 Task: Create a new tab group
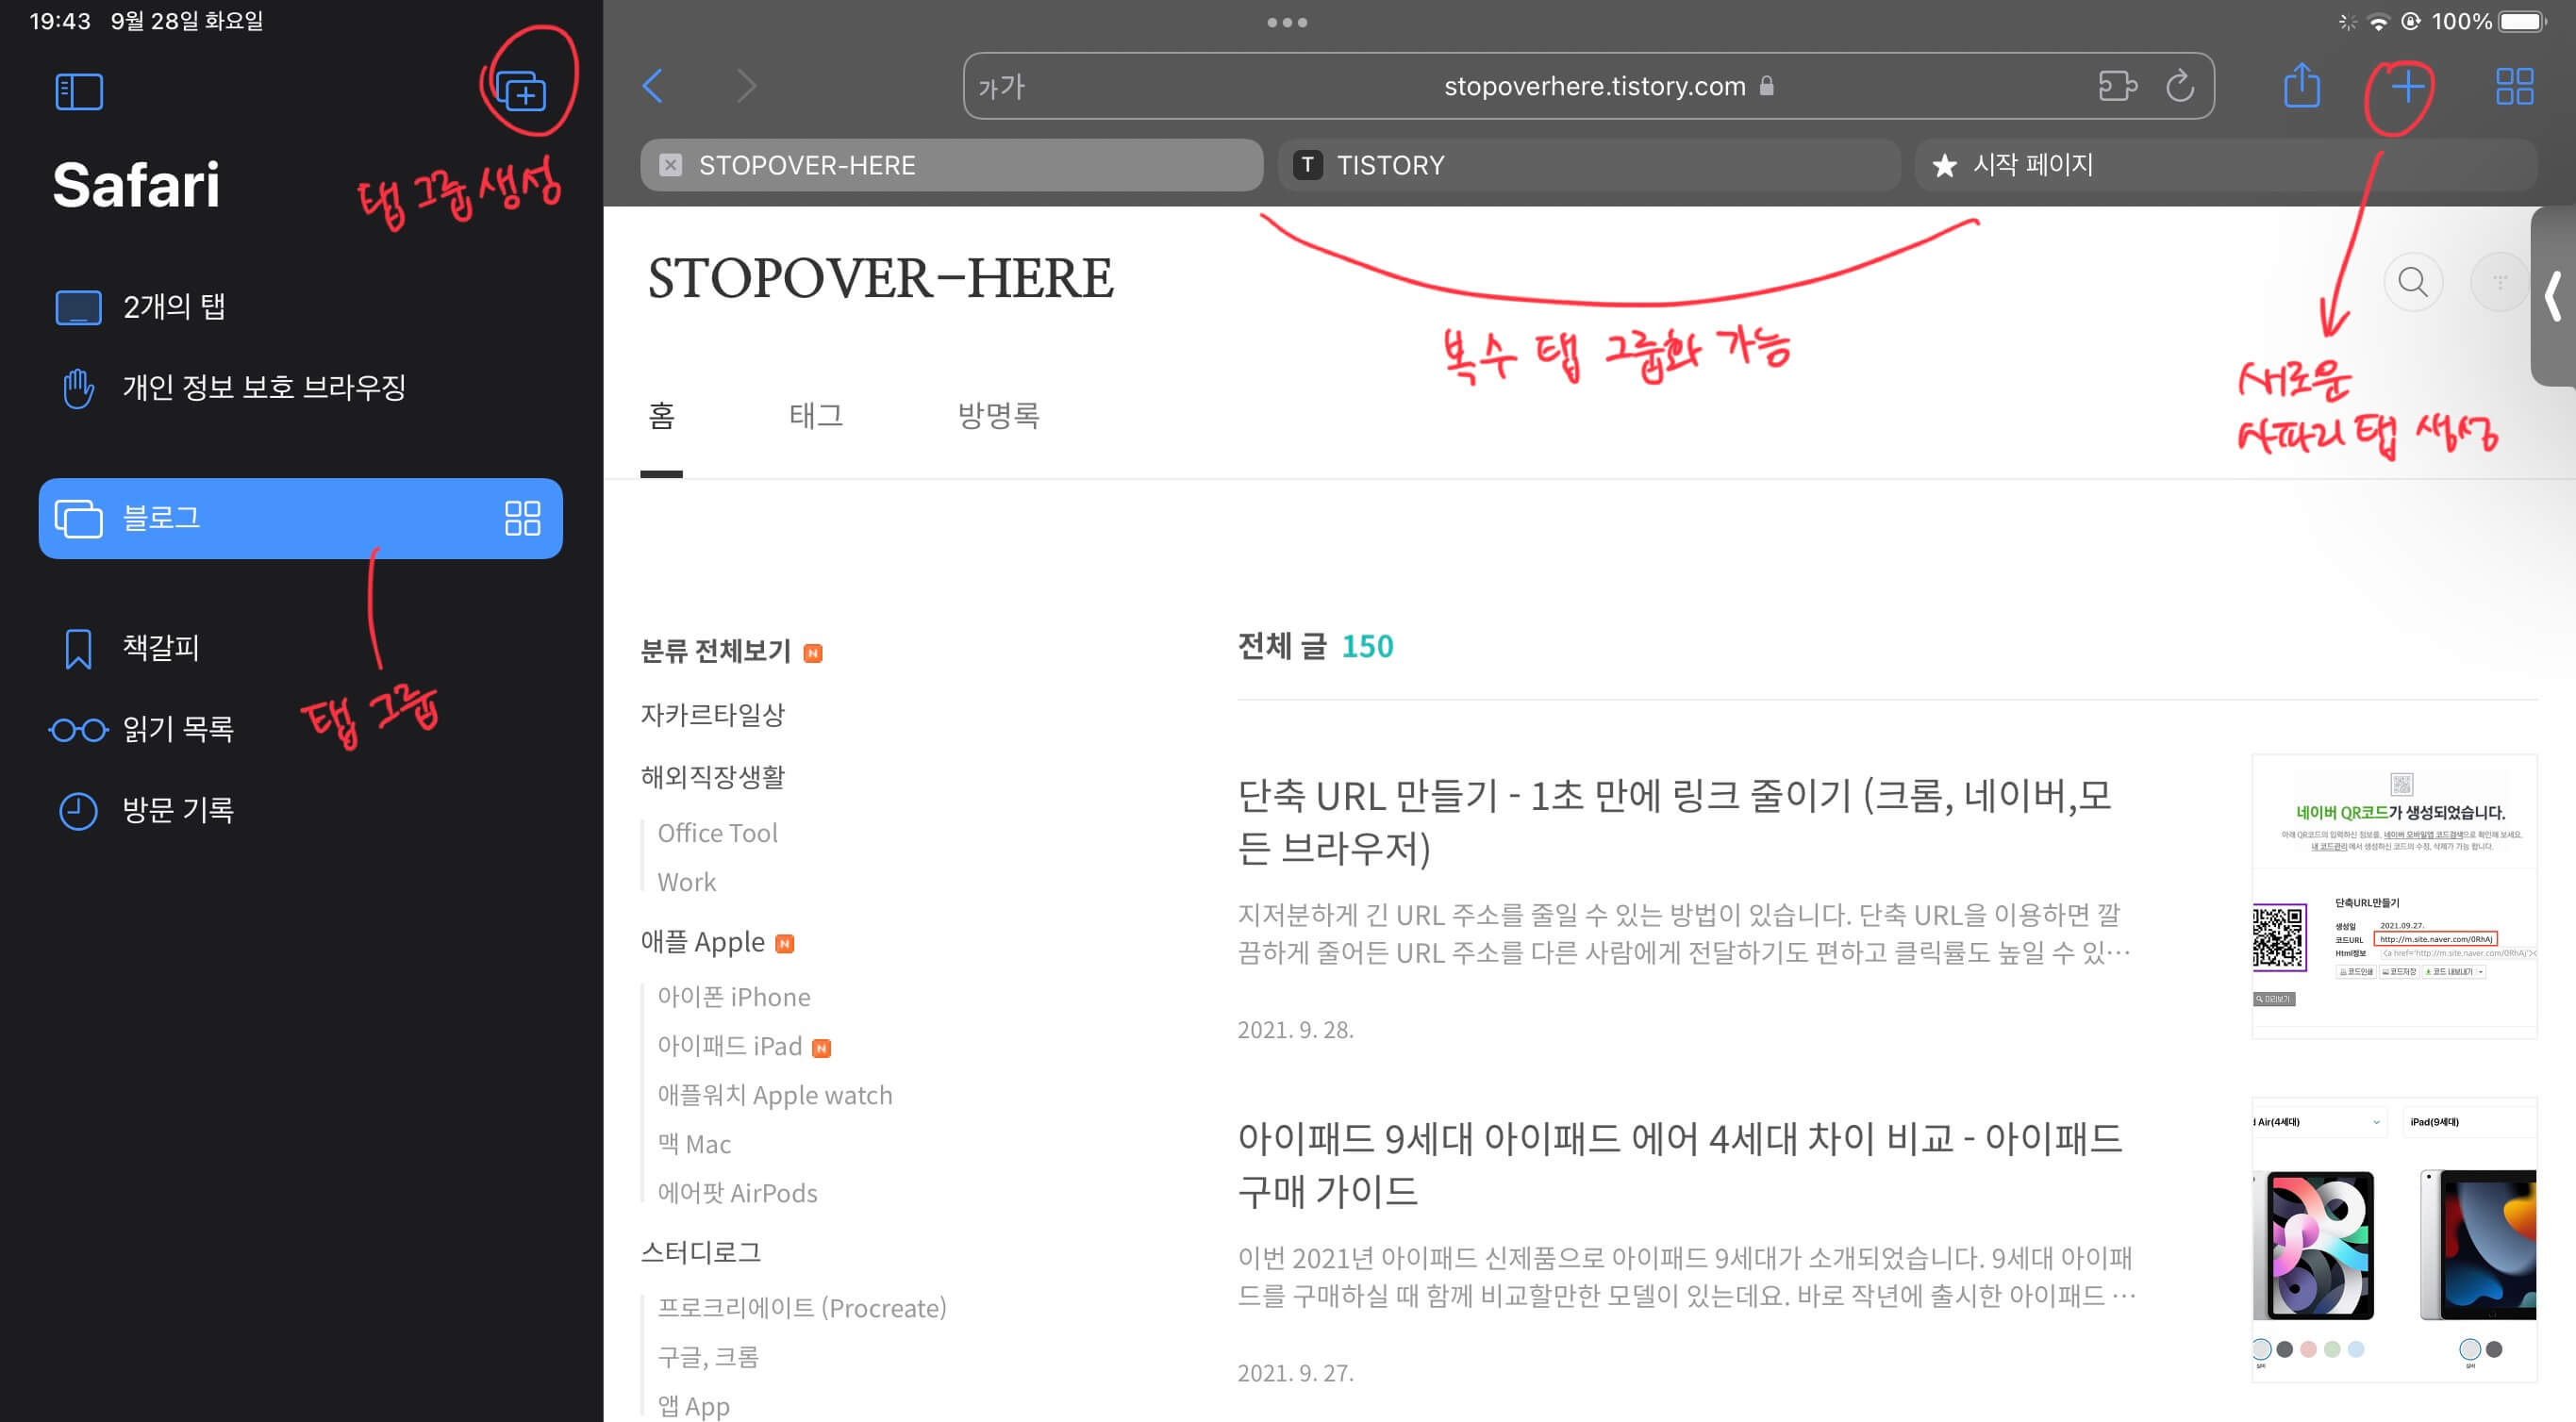521,92
